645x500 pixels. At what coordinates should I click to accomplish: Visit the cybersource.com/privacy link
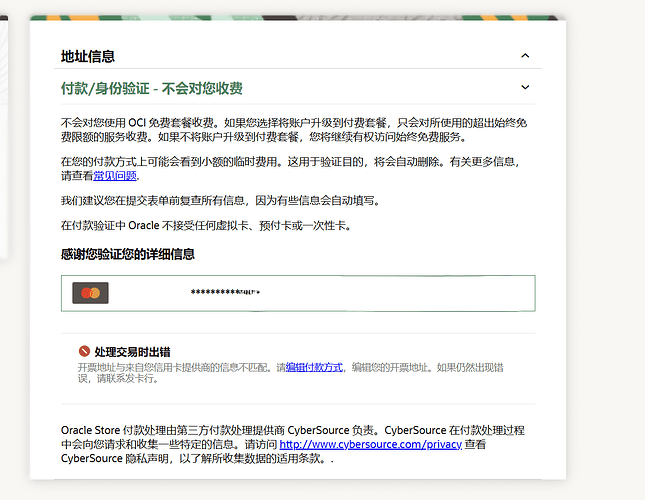pyautogui.click(x=371, y=444)
